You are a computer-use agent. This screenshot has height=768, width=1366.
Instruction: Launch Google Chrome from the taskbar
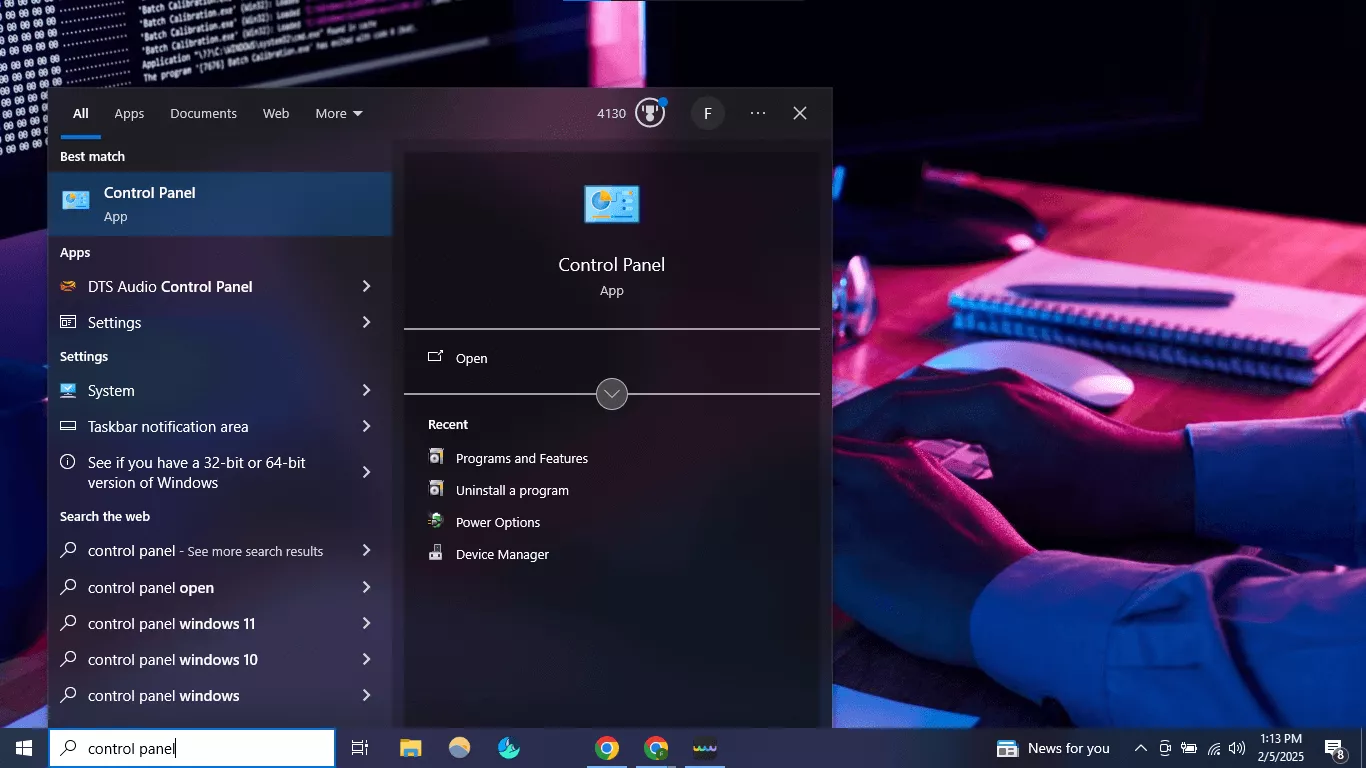[x=607, y=748]
